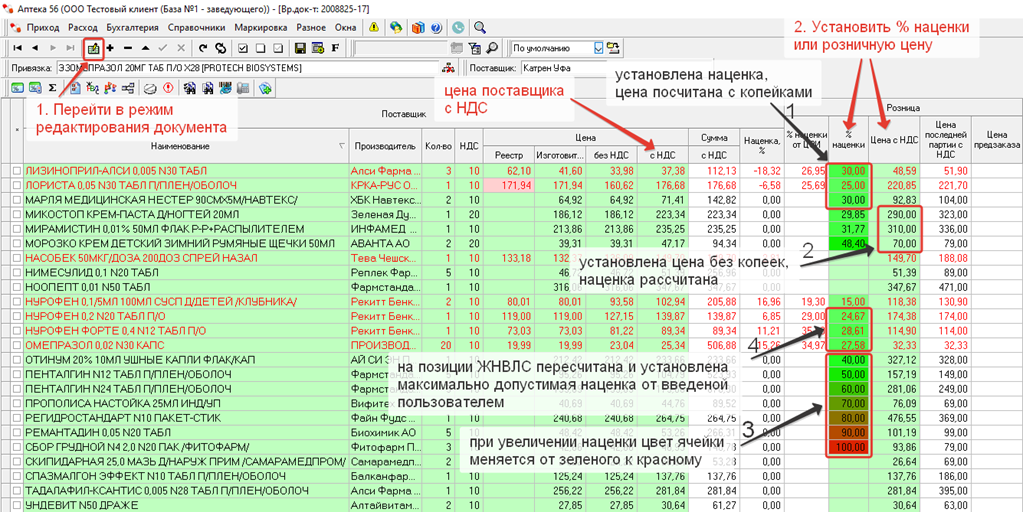1023x512 pixels.
Task: Open Приход menu
Action: pyautogui.click(x=43, y=27)
